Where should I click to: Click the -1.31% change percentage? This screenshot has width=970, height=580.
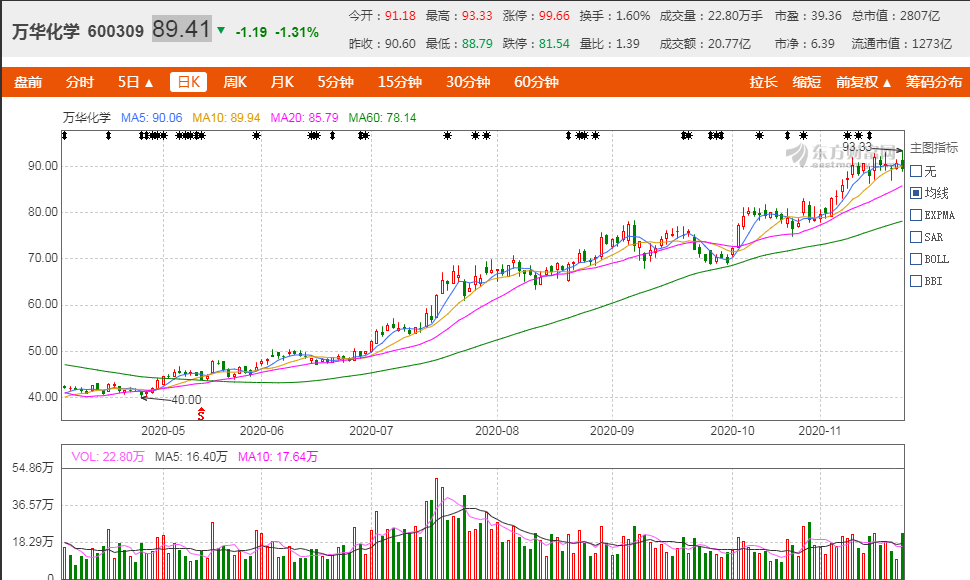tap(297, 32)
